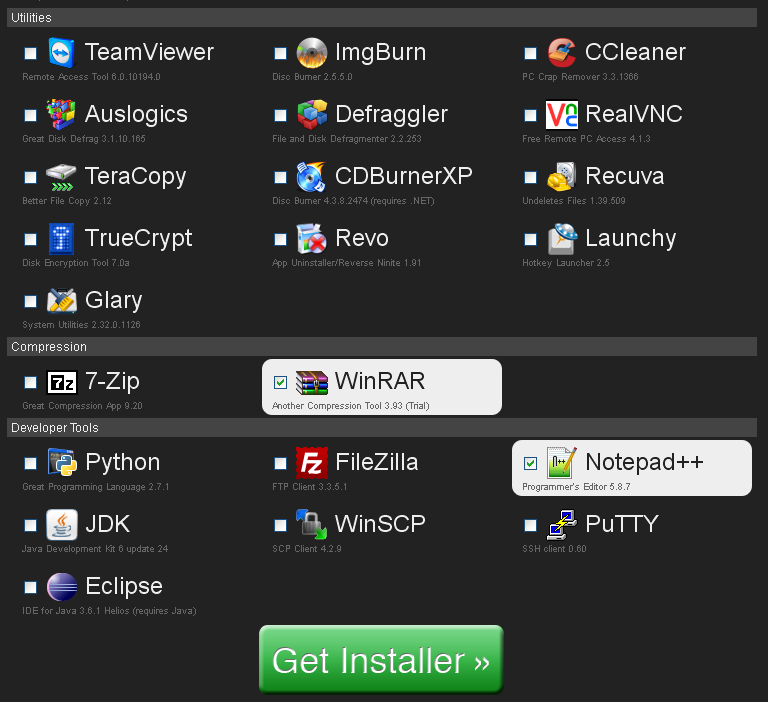Click the TrueCrypt blue key icon
The height and width of the screenshot is (702, 768).
tap(61, 239)
